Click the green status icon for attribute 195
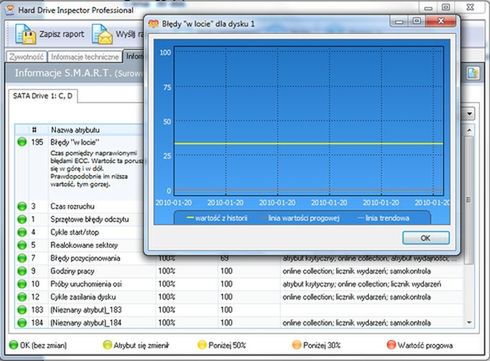 point(22,142)
